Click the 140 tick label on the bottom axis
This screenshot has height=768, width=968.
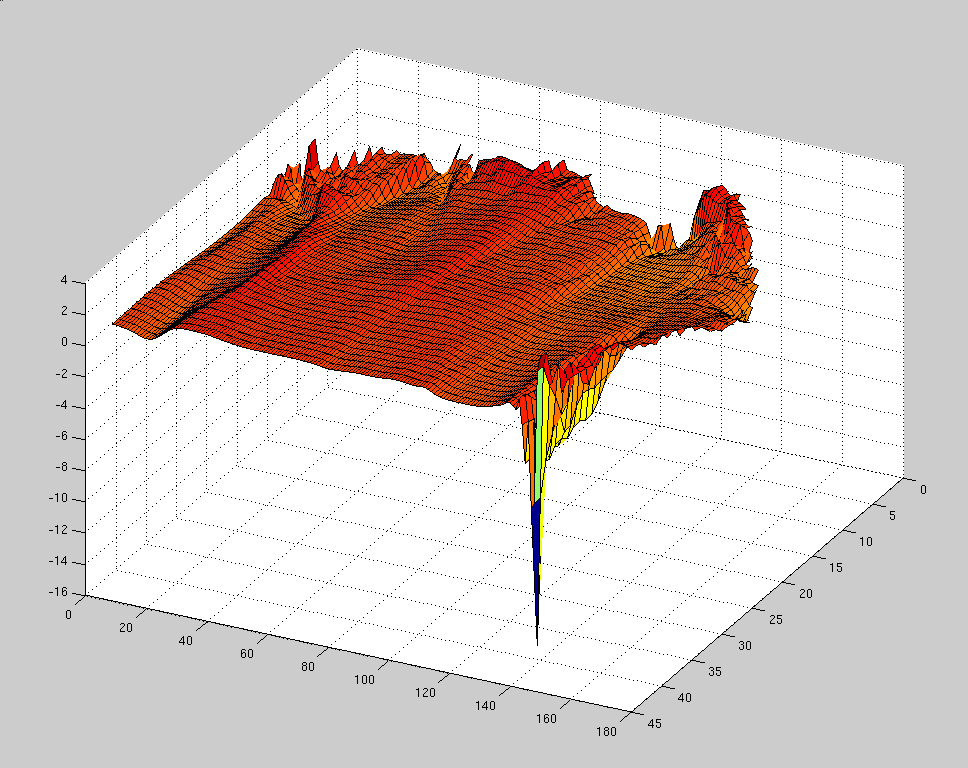click(484, 706)
